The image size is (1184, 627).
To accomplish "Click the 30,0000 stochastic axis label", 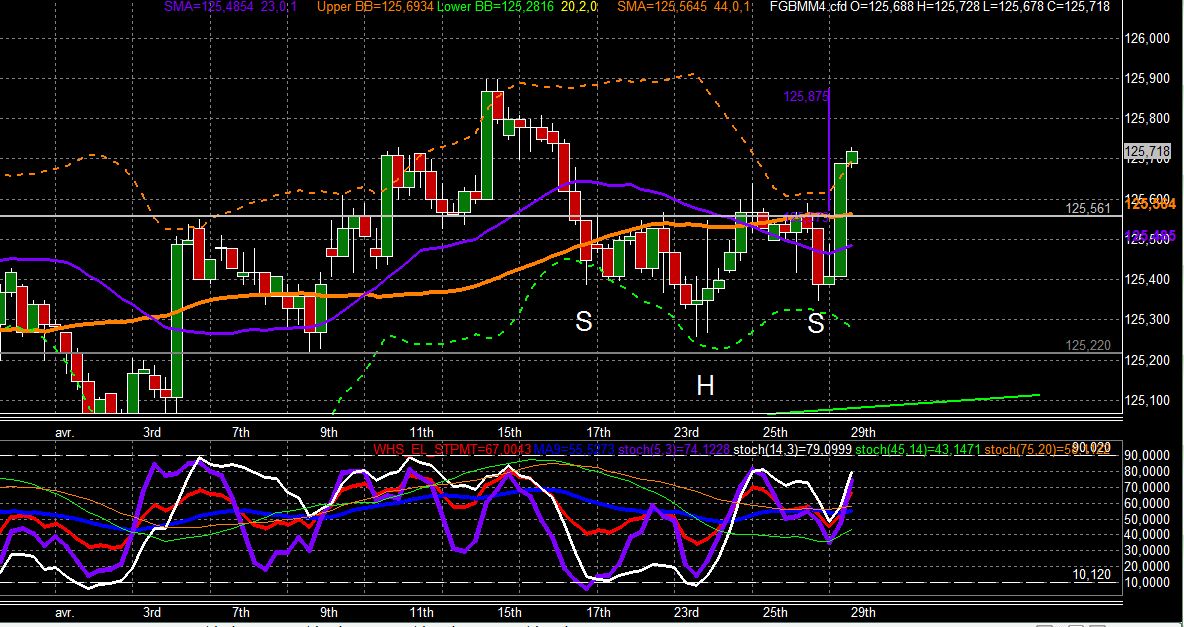I will click(x=1149, y=550).
